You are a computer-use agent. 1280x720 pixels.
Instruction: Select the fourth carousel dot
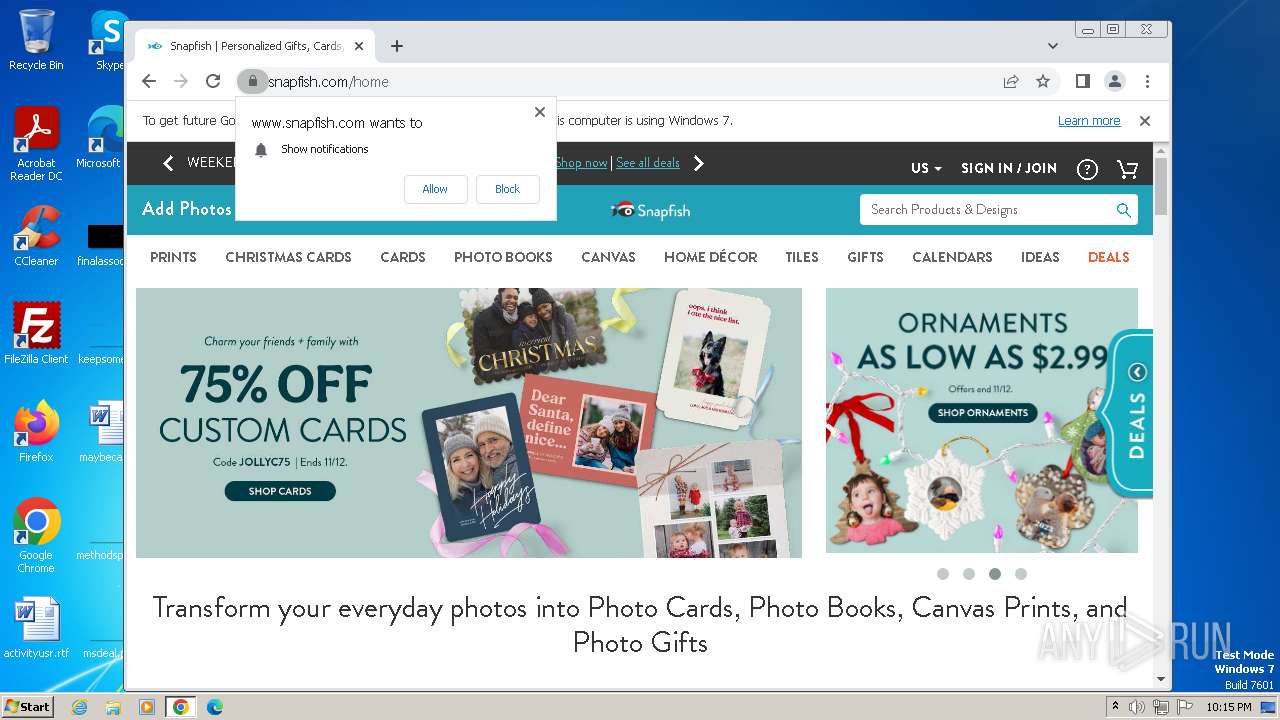pyautogui.click(x=1021, y=574)
